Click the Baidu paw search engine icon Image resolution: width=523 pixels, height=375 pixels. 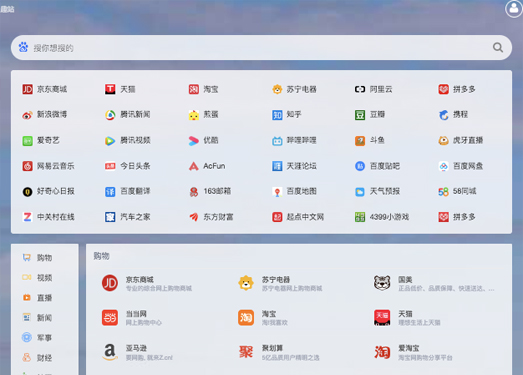click(x=23, y=47)
